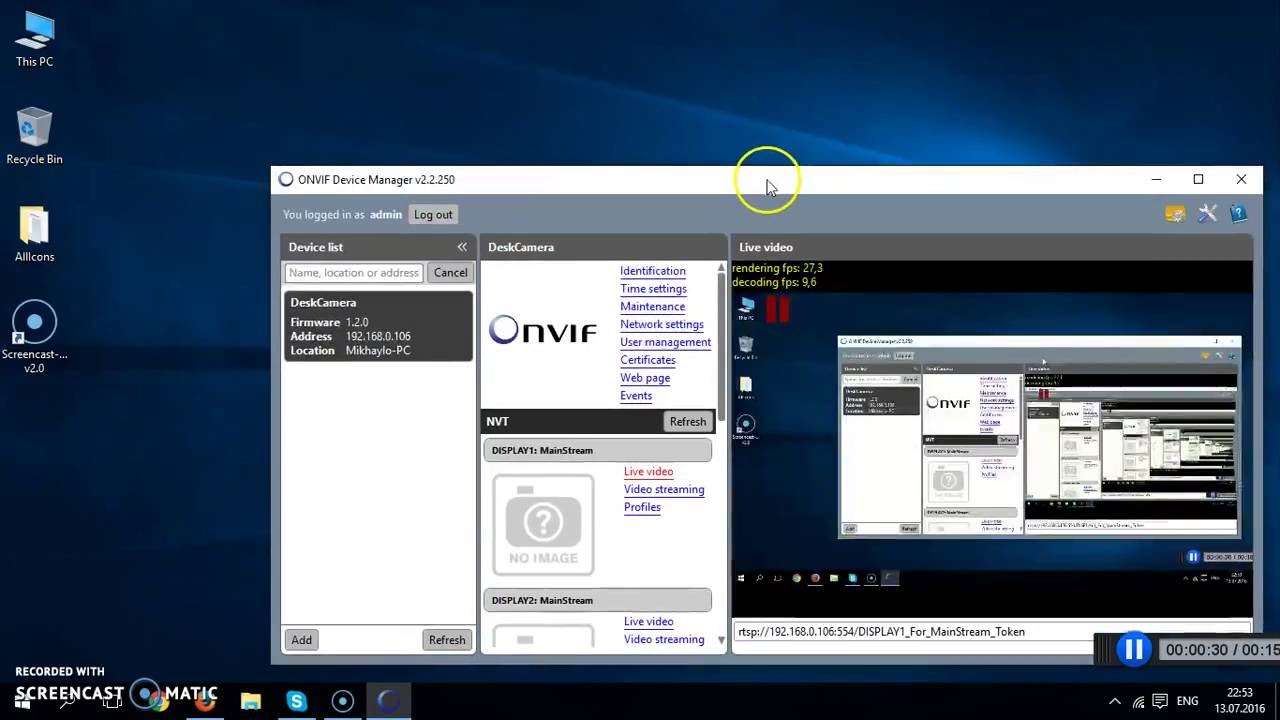Select the Recycle Bin desktop icon
Screen dimensions: 1280x720
(34, 137)
